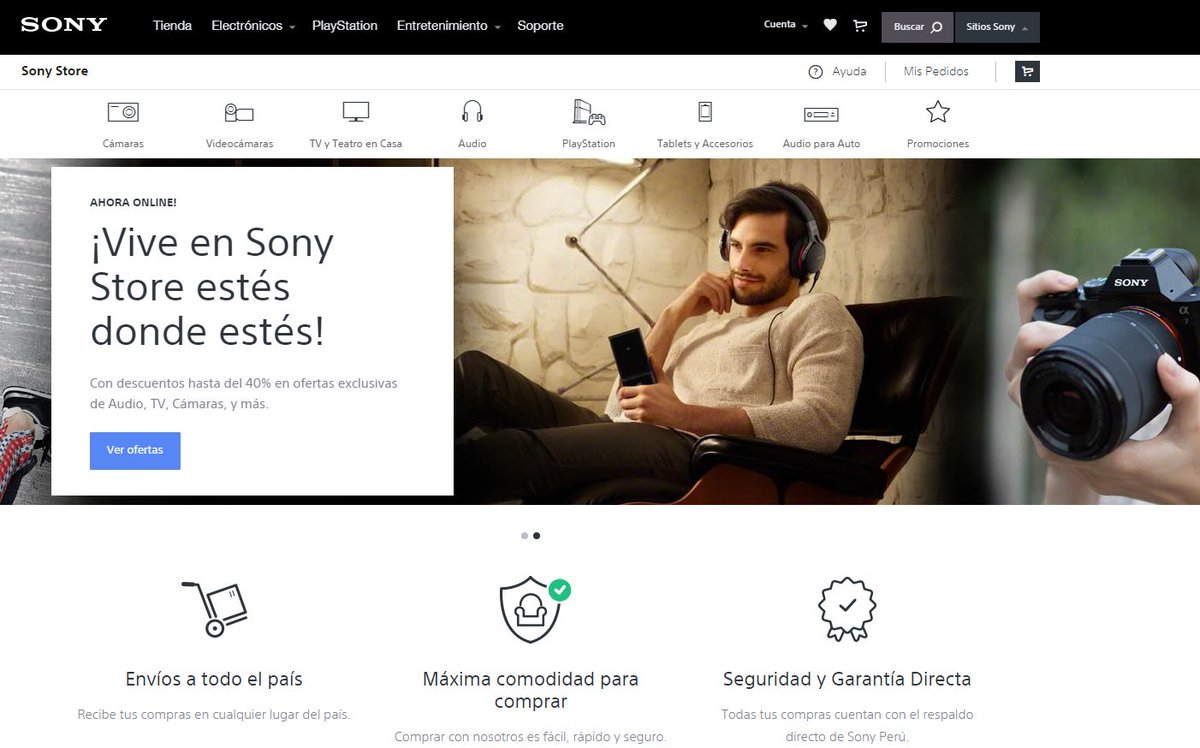Image resolution: width=1200 pixels, height=748 pixels.
Task: Click the AHORA ONLINE! banner label
Action: (133, 202)
